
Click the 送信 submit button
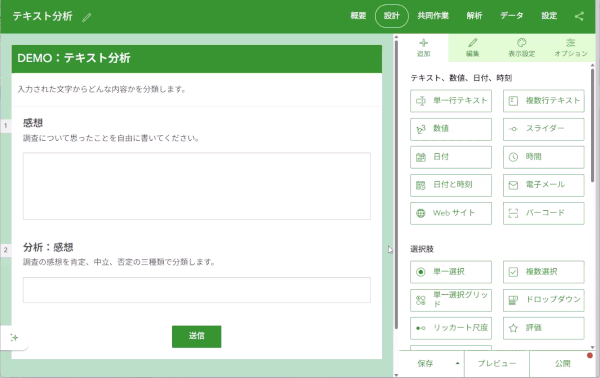tap(196, 336)
